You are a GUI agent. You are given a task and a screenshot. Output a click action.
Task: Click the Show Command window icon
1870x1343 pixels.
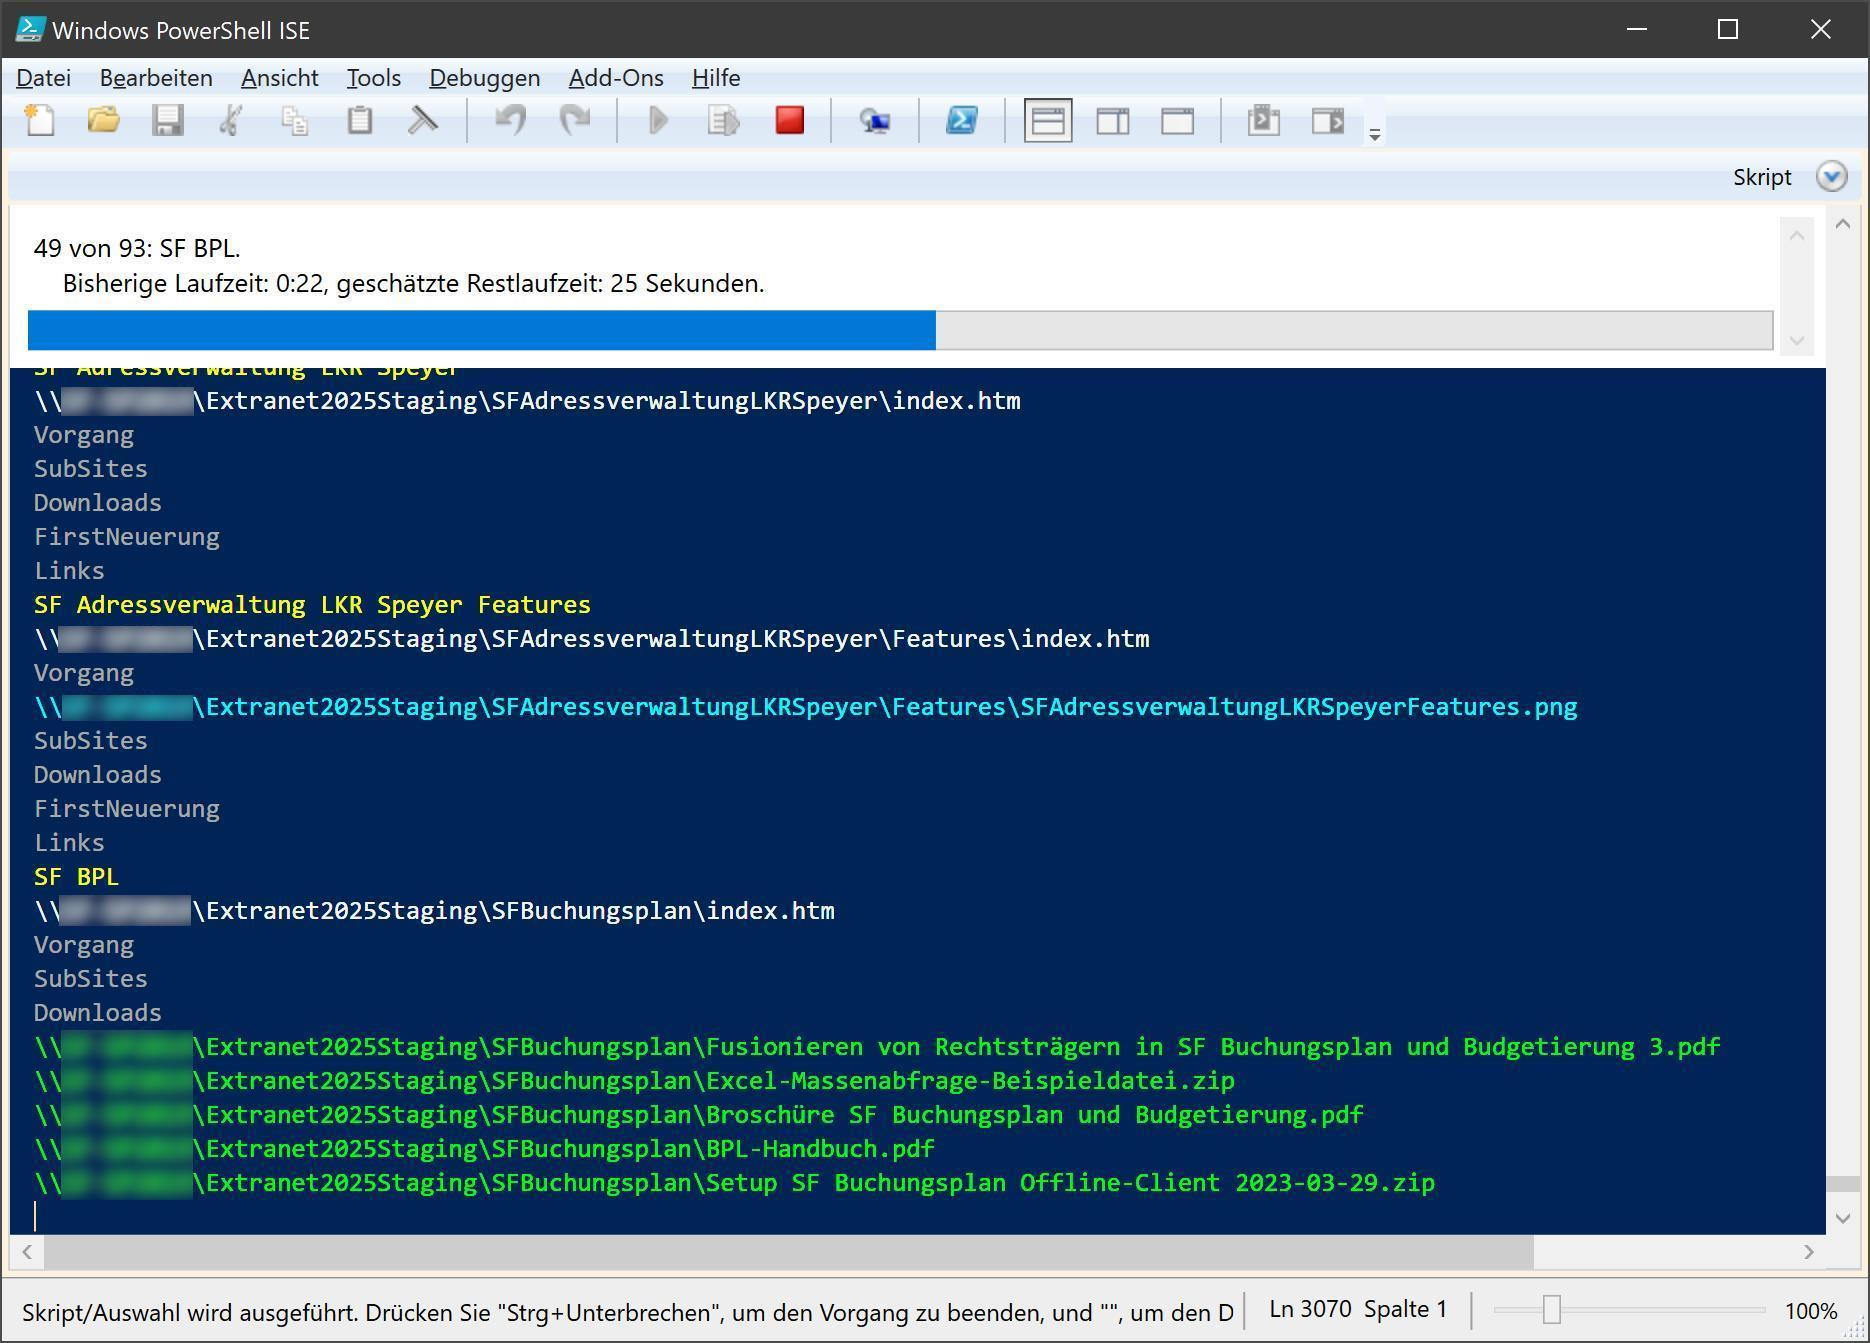click(1264, 121)
